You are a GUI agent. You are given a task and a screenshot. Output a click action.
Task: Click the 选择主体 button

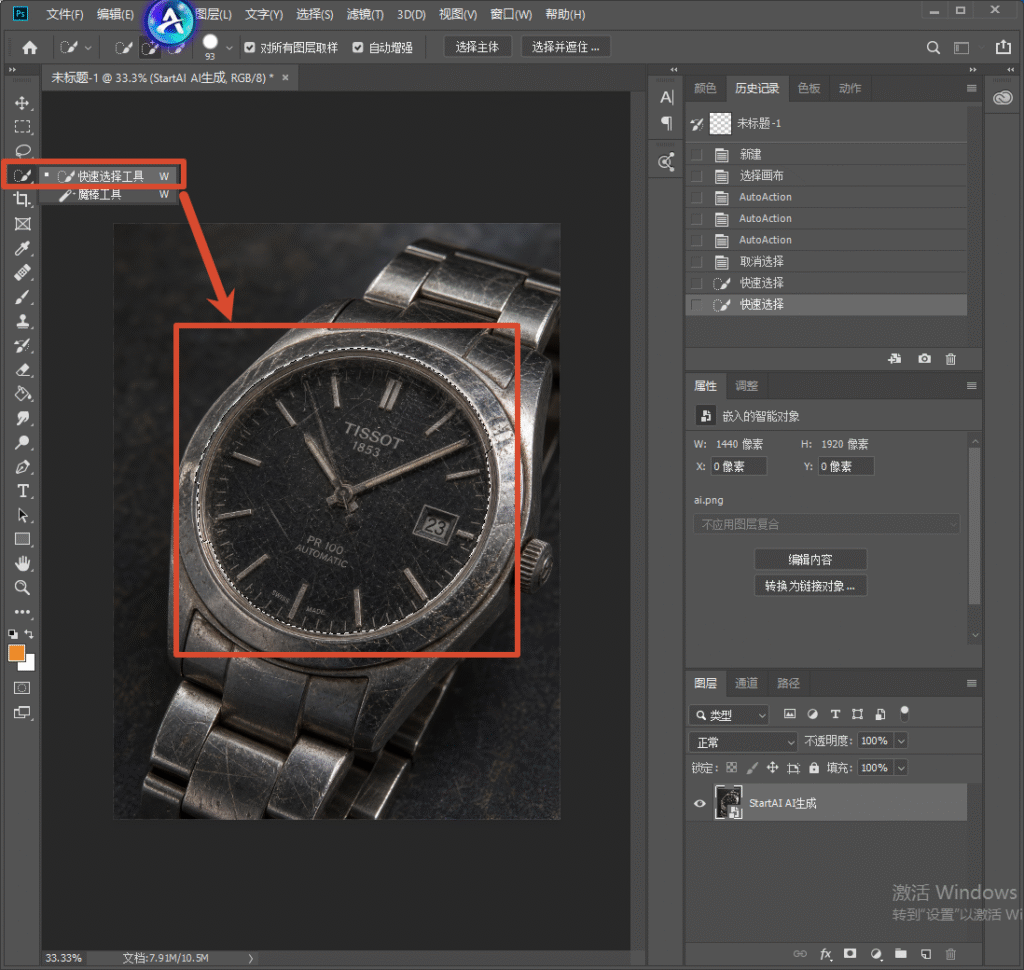(477, 47)
